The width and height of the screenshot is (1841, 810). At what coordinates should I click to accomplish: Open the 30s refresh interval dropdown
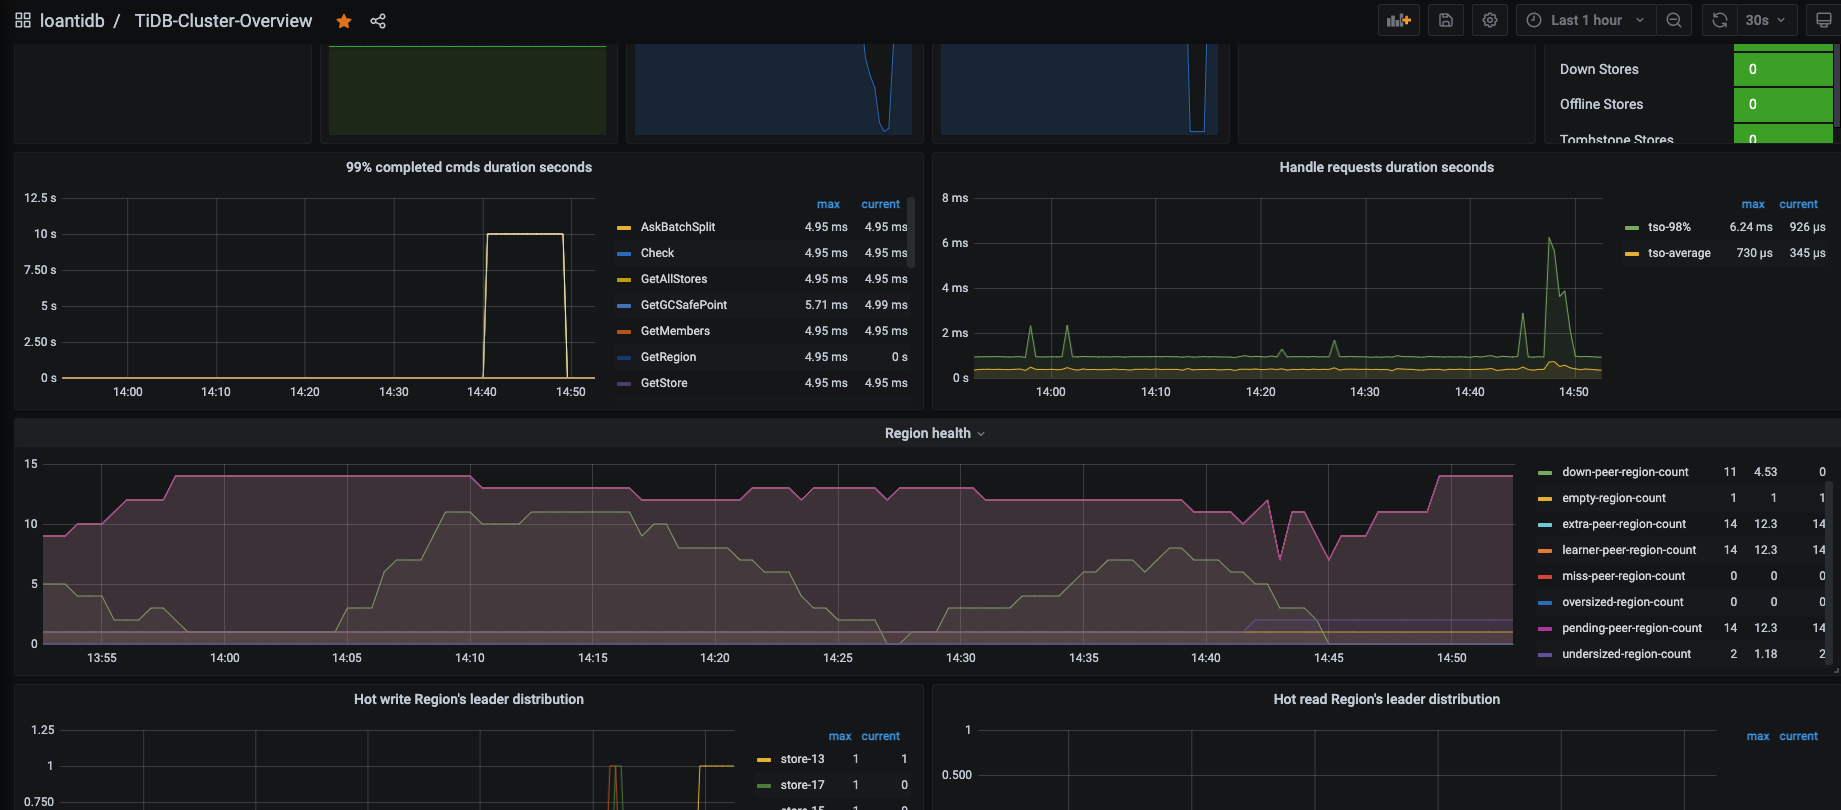point(1766,20)
